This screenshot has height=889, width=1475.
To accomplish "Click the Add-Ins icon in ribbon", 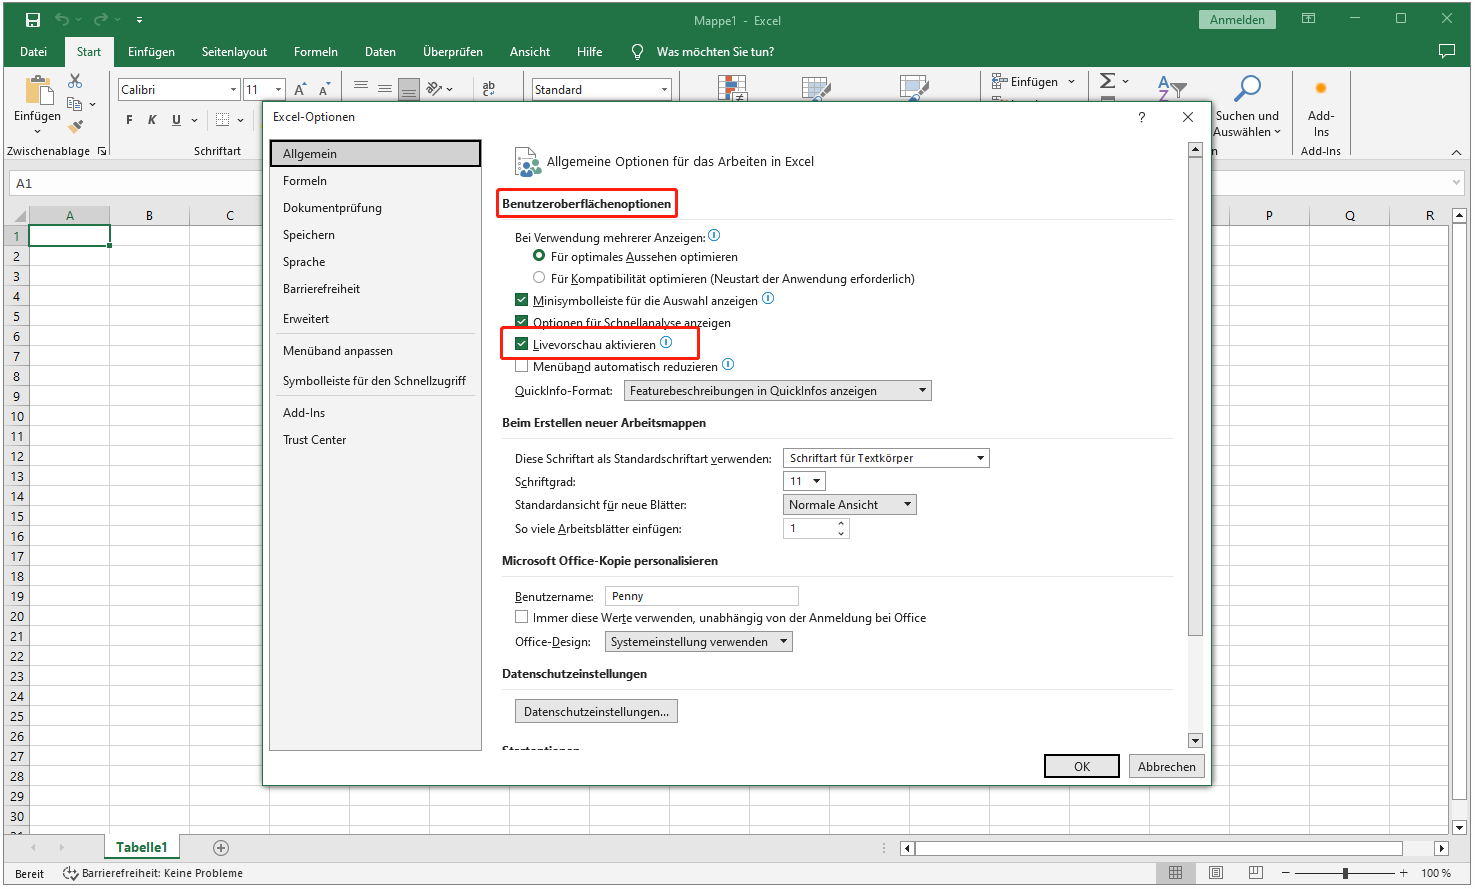I will point(1321,89).
